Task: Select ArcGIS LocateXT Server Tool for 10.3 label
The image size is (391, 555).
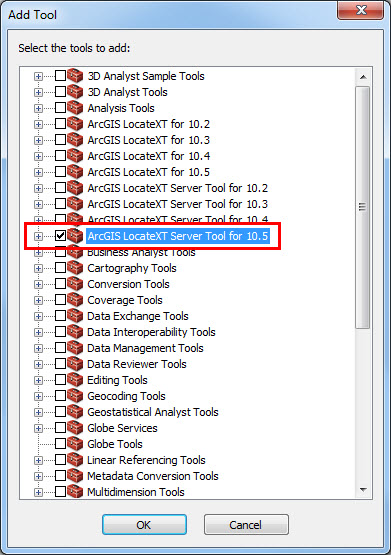Action: (178, 204)
